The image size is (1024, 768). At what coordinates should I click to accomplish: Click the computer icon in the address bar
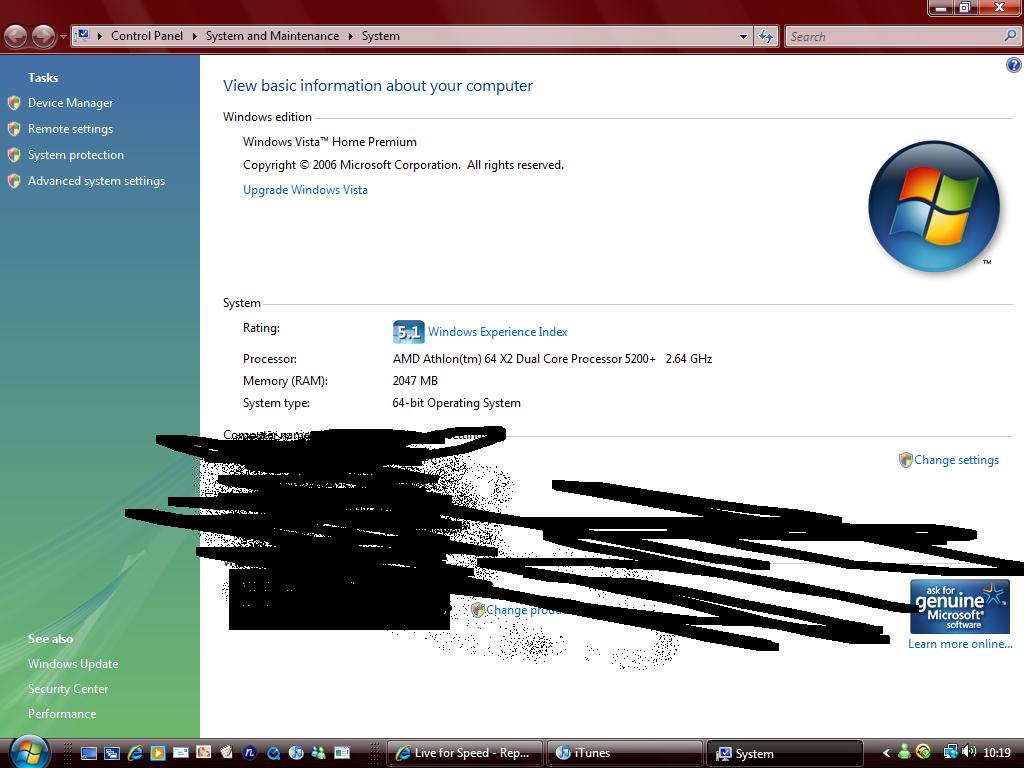(x=82, y=35)
